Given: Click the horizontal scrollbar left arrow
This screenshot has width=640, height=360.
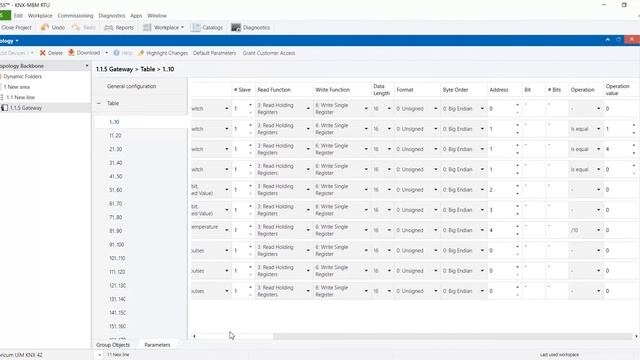Looking at the screenshot, I should [x=194, y=336].
